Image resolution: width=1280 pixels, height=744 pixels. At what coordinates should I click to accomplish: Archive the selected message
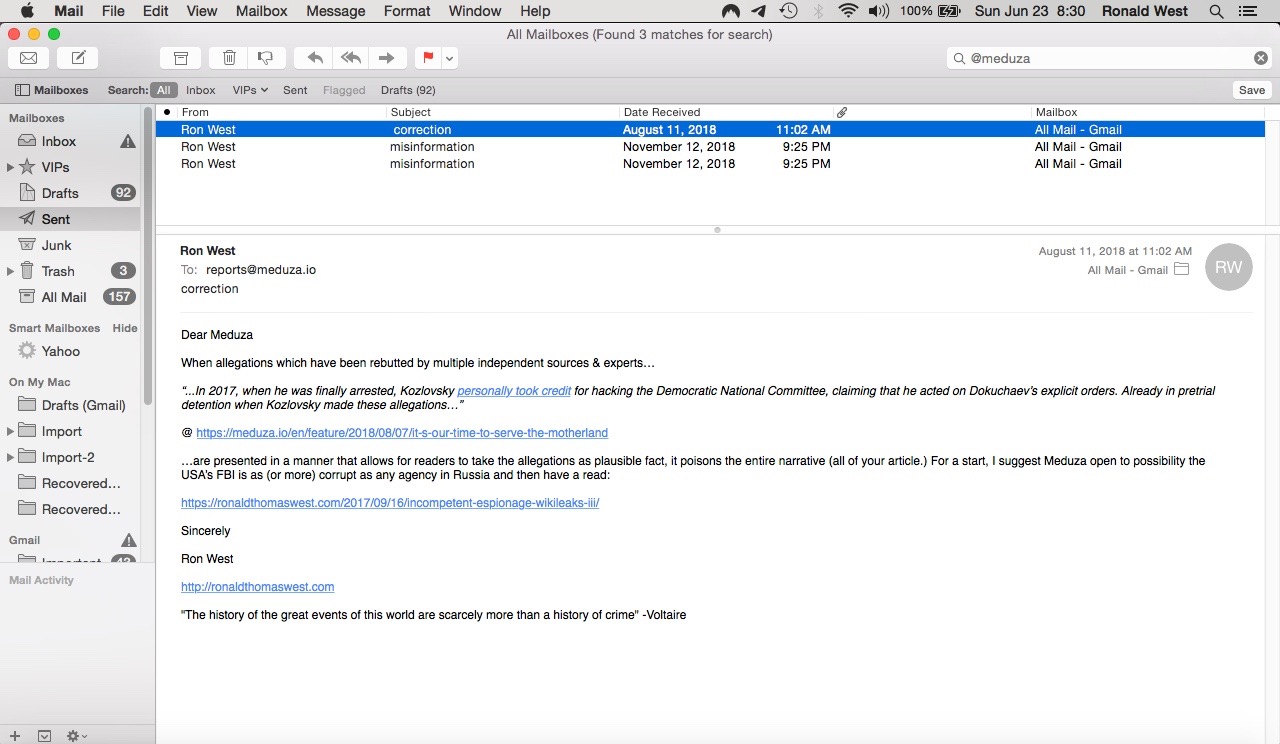tap(181, 58)
